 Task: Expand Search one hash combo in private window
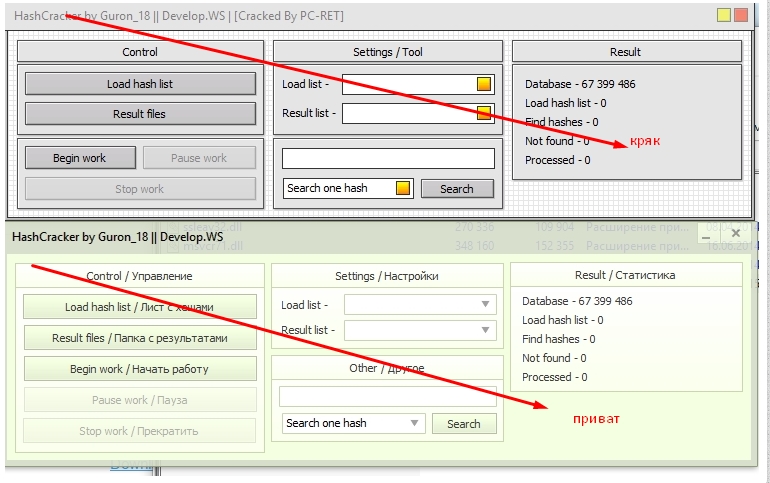tap(414, 423)
